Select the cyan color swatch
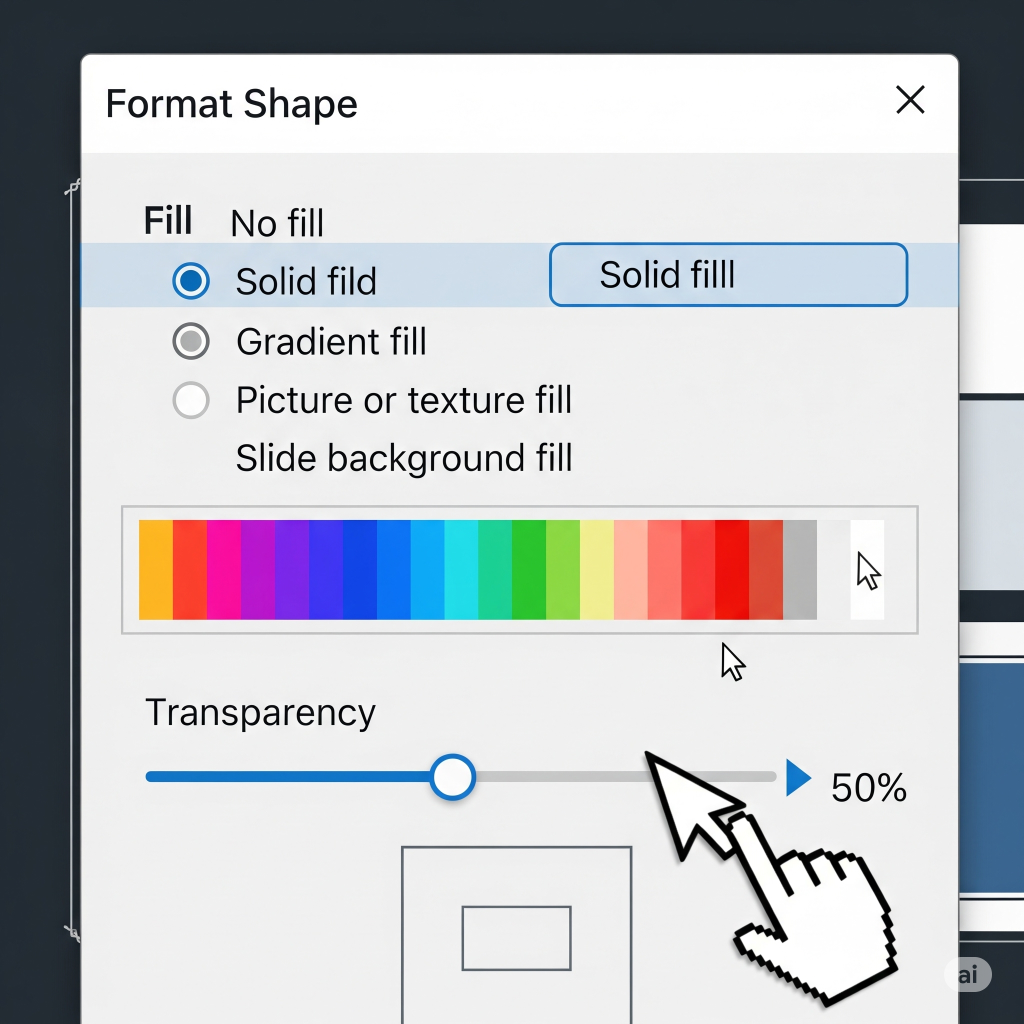Screen dimensions: 1024x1024 pos(461,570)
